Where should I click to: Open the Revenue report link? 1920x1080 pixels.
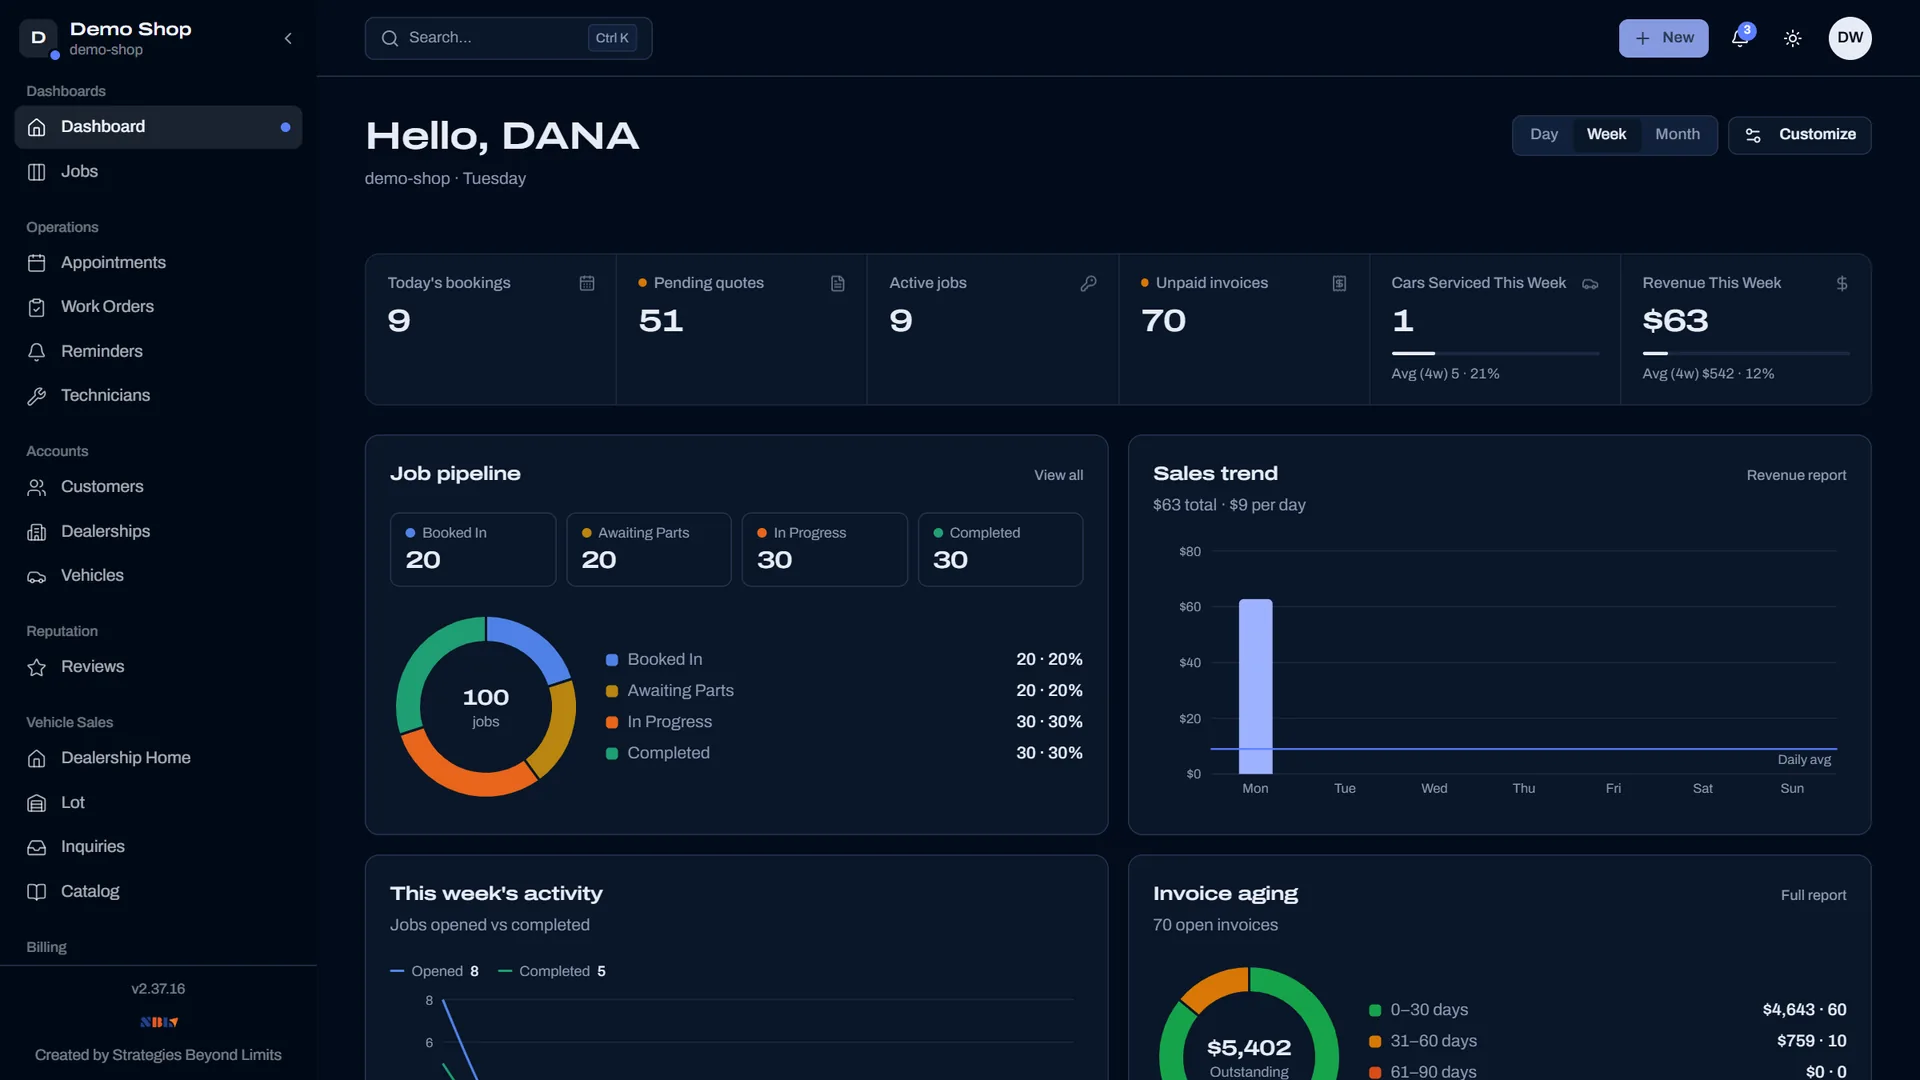[1796, 475]
